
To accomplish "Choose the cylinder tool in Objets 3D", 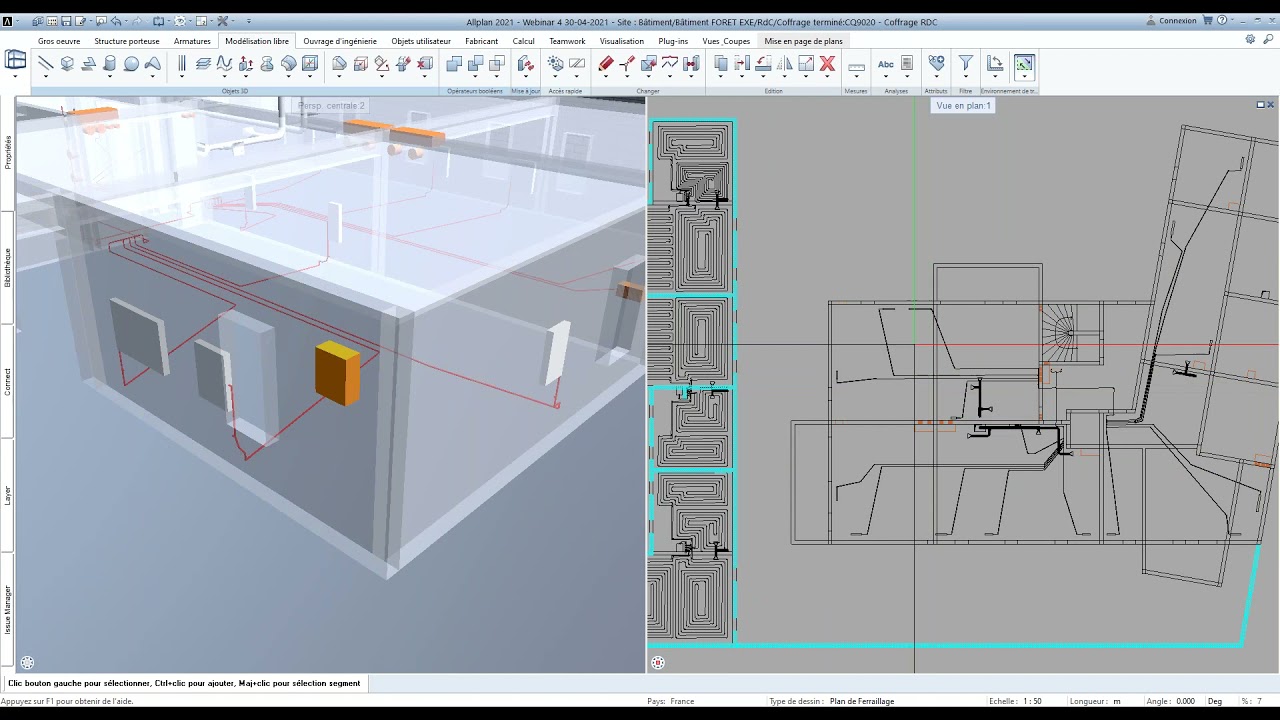I will tap(110, 63).
